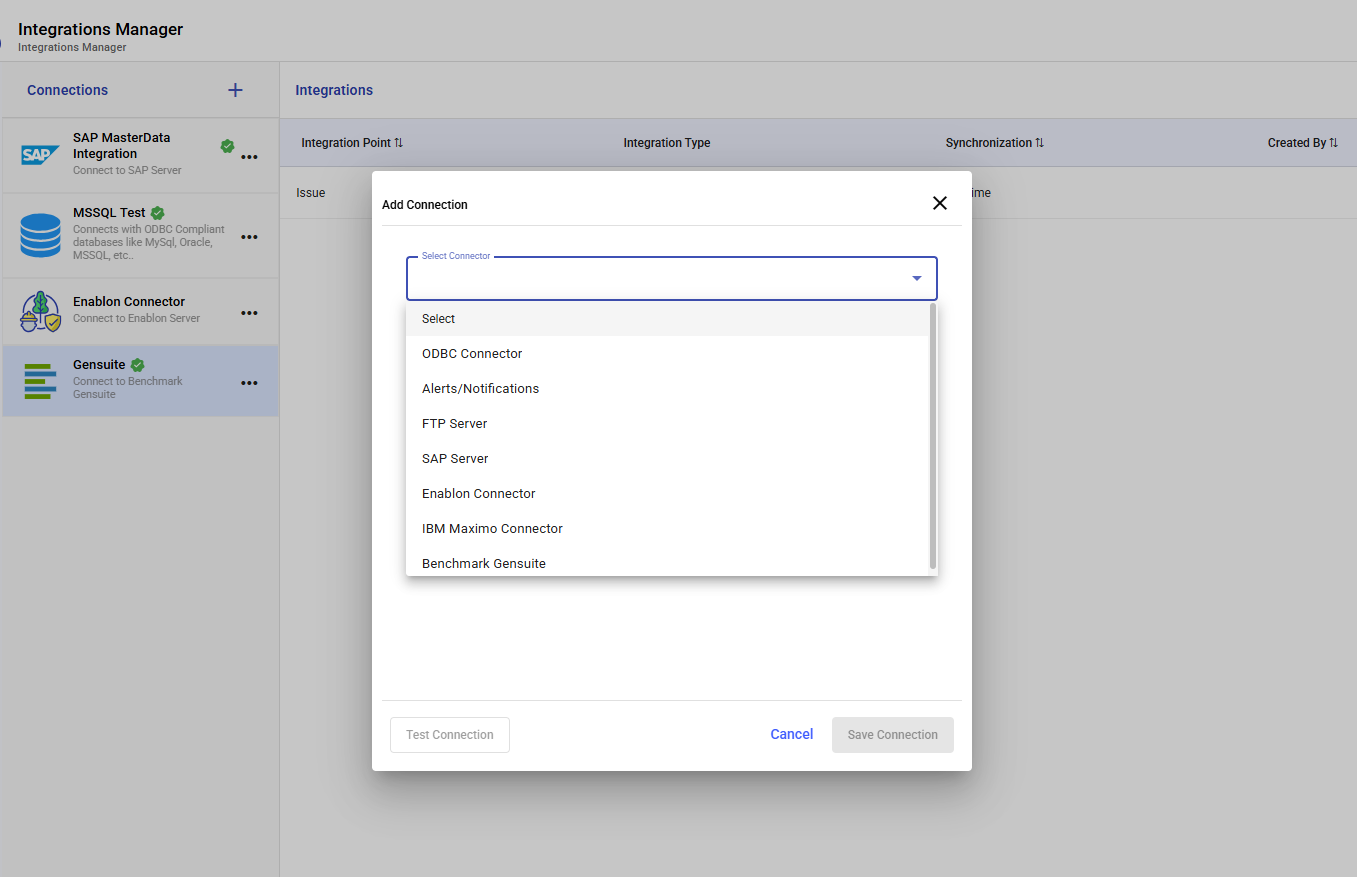
Task: Choose ODBC Connector from the list
Action: click(668, 354)
